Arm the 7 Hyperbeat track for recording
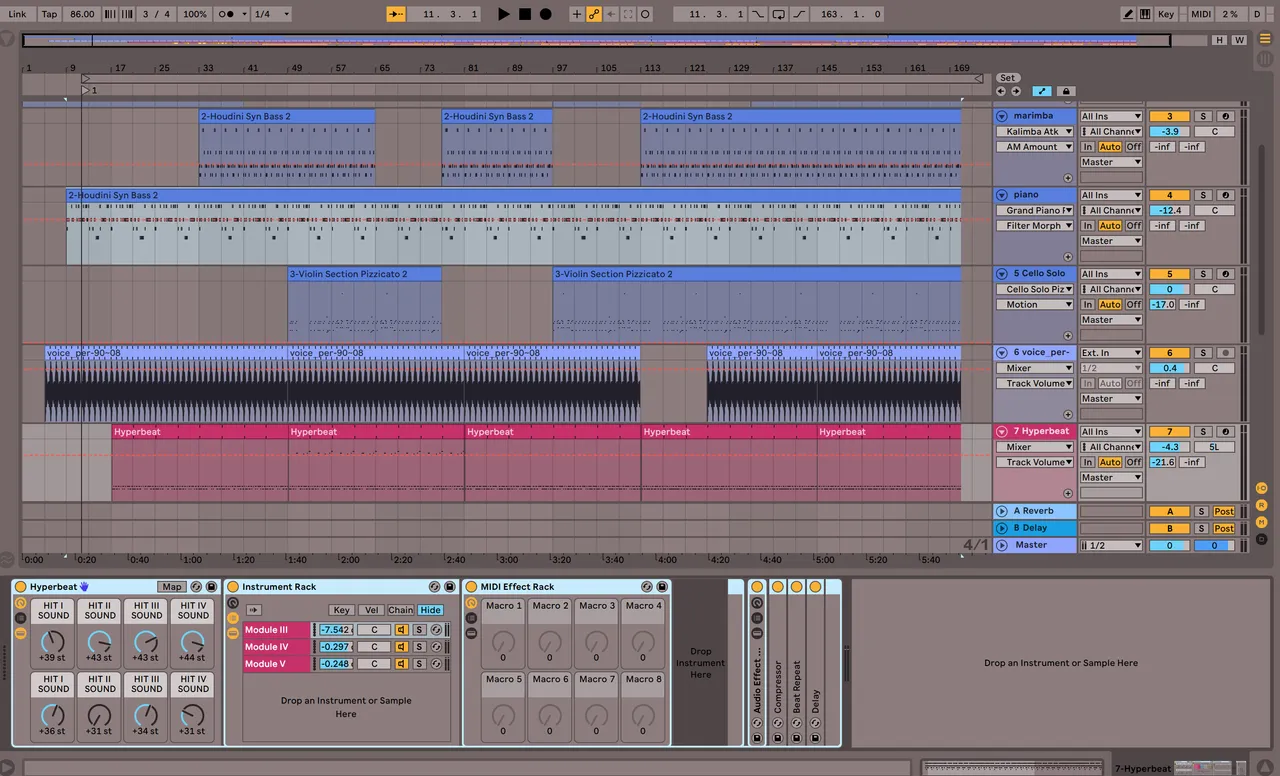This screenshot has width=1280, height=776. click(x=1224, y=432)
